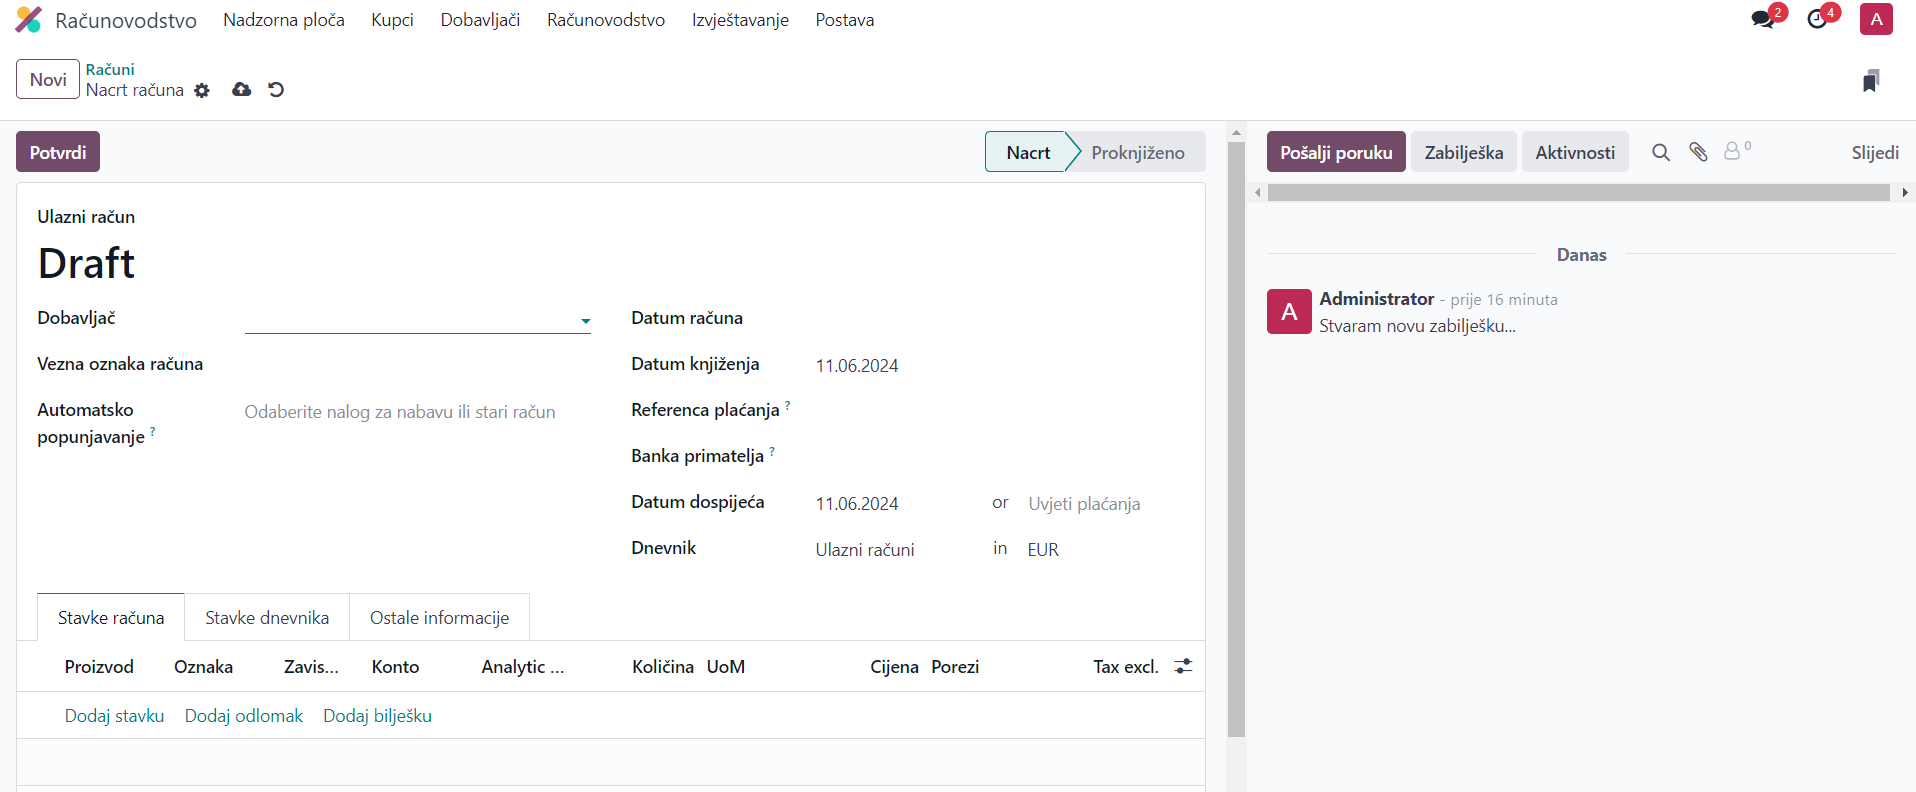Click the bookmark icon at top right
This screenshot has height=792, width=1916.
coord(1871,81)
